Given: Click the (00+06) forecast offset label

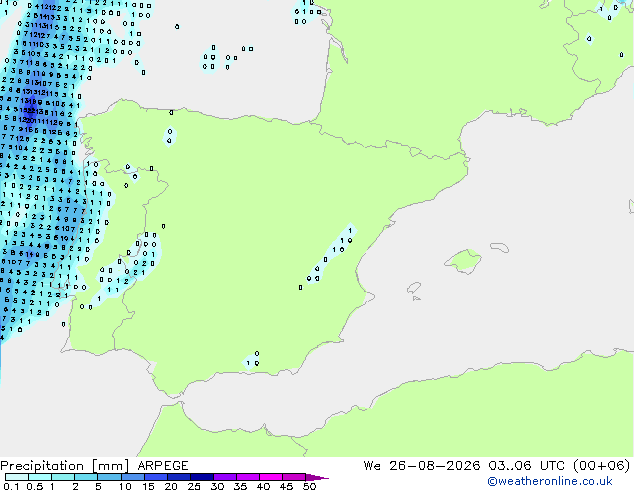Looking at the screenshot, I should pos(602,465).
